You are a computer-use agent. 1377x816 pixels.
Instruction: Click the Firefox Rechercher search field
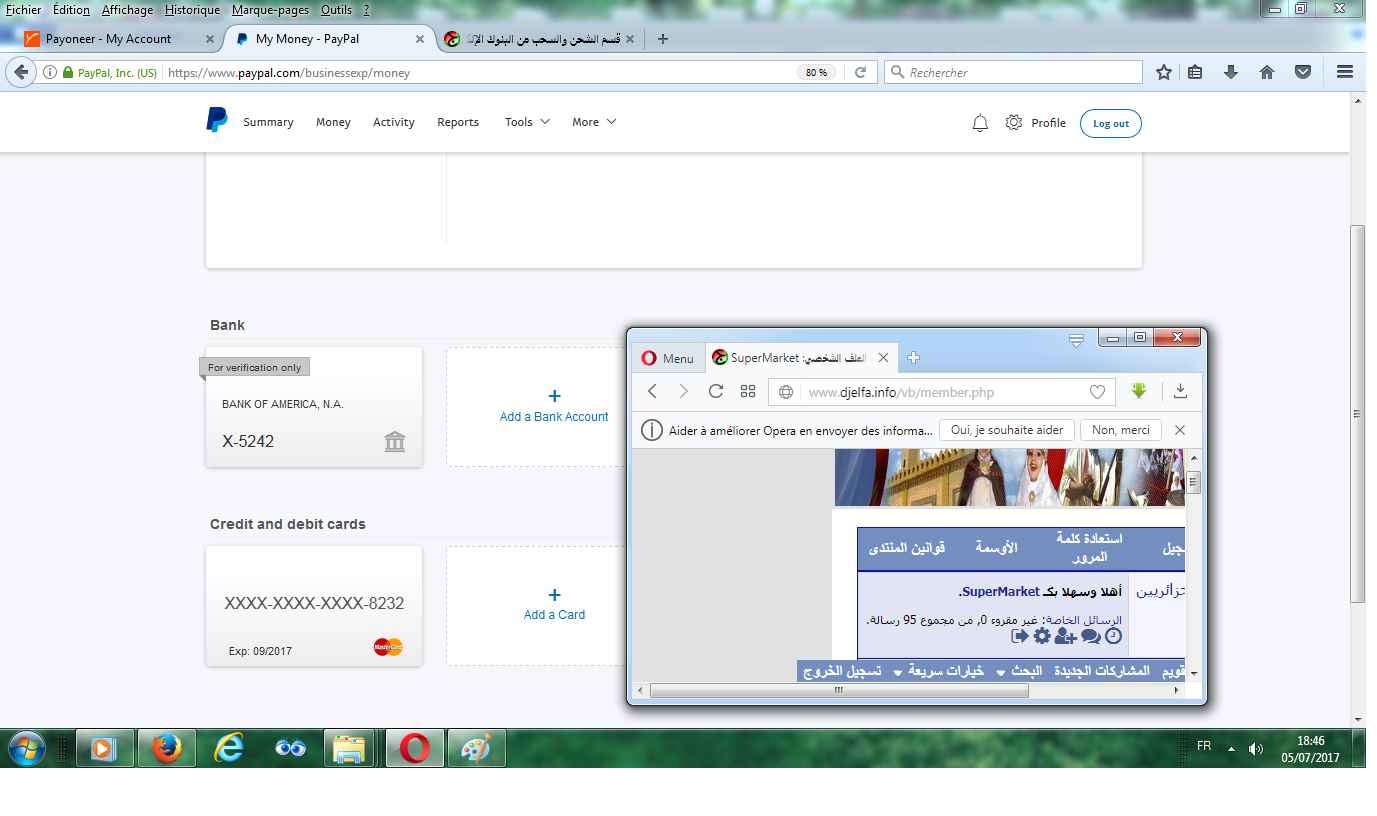pos(1013,72)
